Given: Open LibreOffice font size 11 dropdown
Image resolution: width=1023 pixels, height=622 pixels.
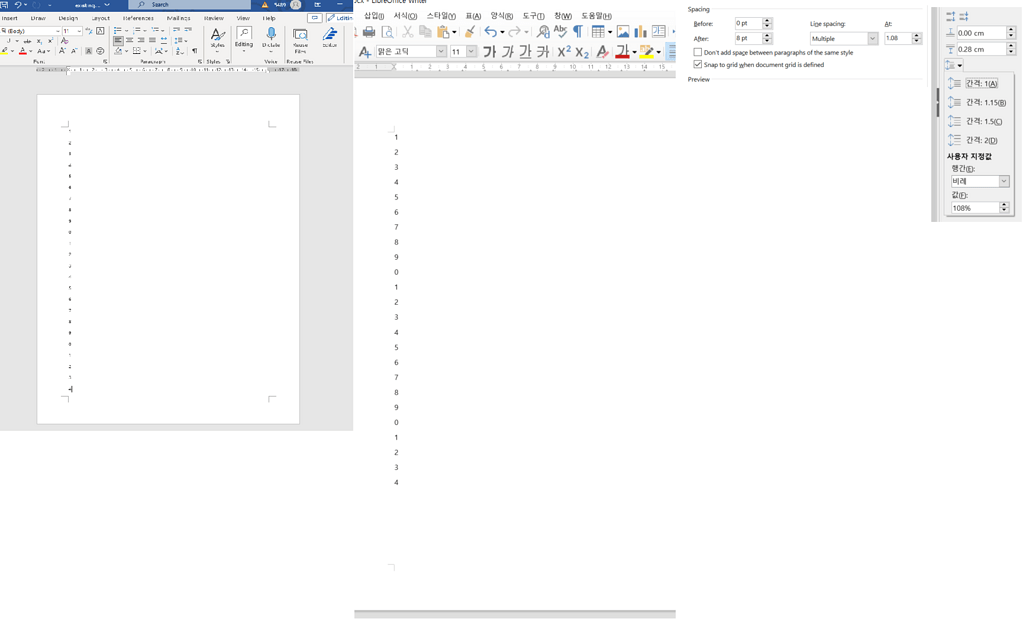Looking at the screenshot, I should coord(471,52).
